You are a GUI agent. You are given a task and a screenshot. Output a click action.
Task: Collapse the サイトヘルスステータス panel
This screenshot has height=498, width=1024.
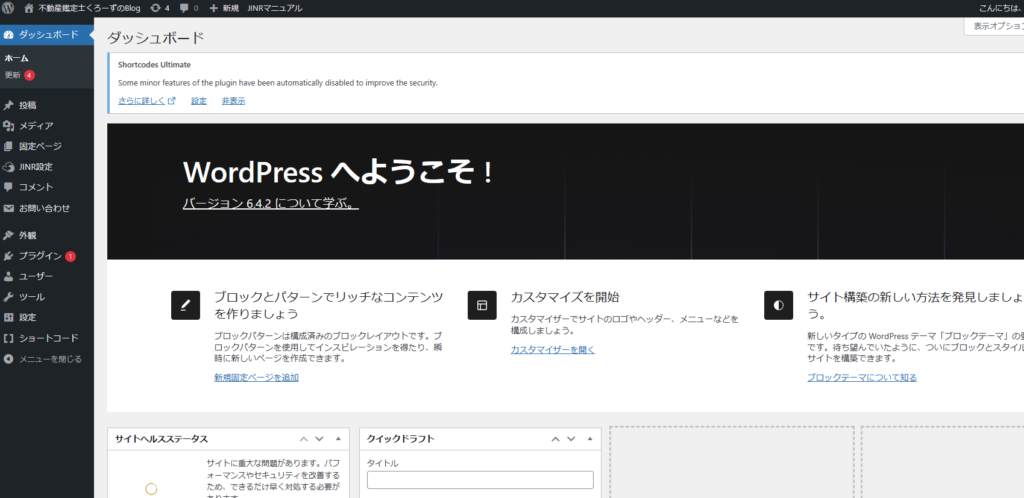coord(338,439)
